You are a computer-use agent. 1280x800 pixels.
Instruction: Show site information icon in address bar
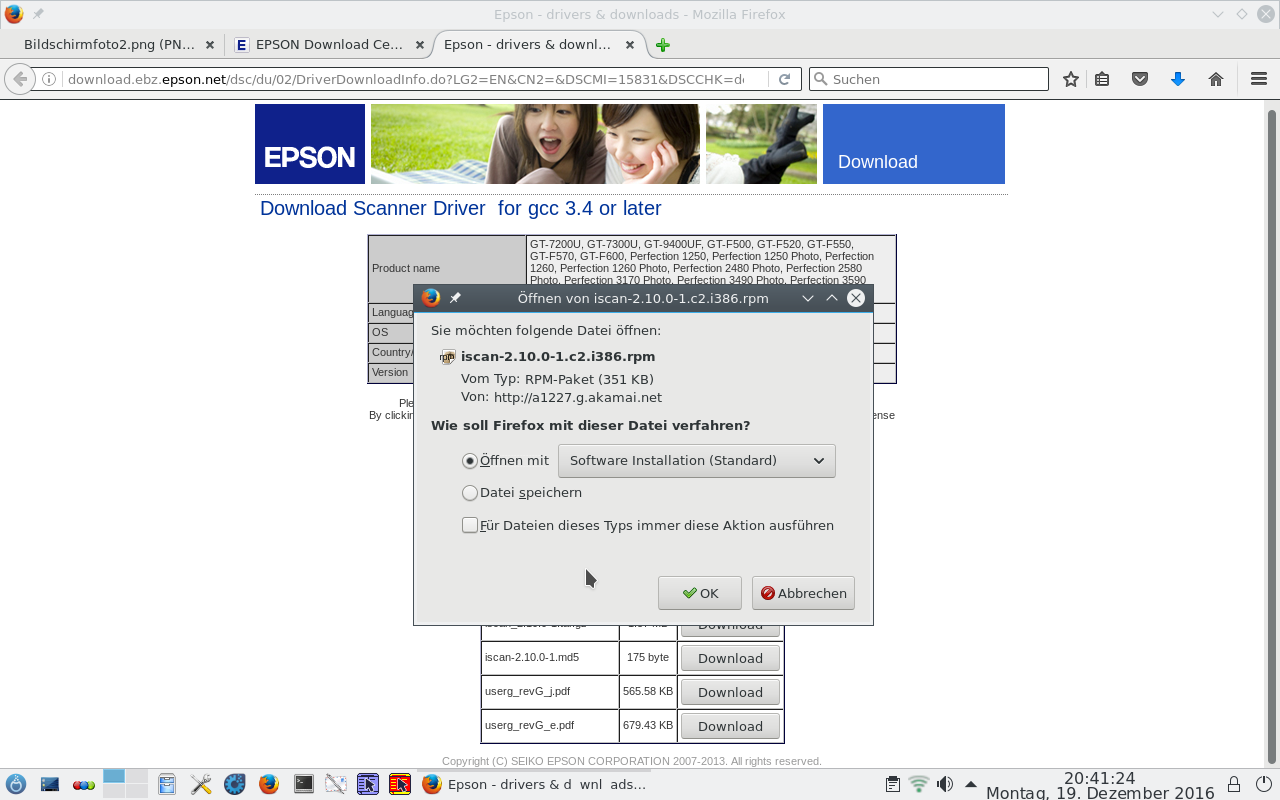tap(49, 79)
